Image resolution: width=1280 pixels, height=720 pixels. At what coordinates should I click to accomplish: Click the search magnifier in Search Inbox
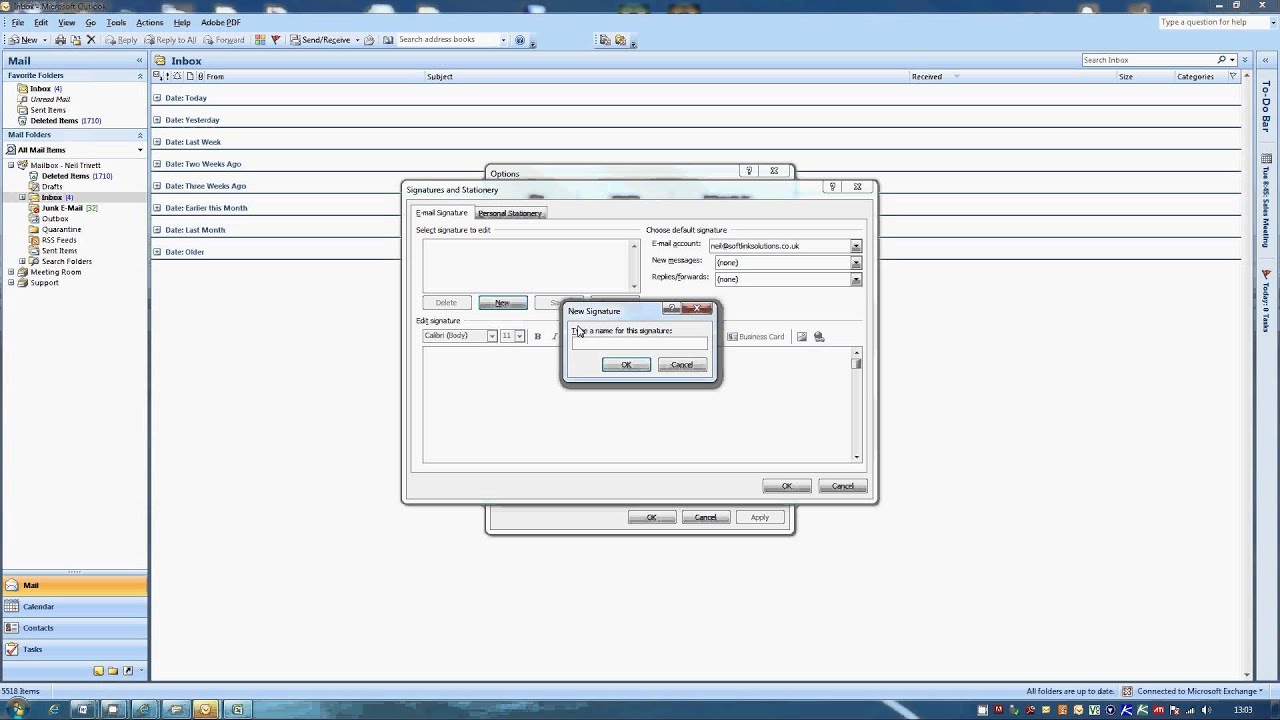point(1222,60)
